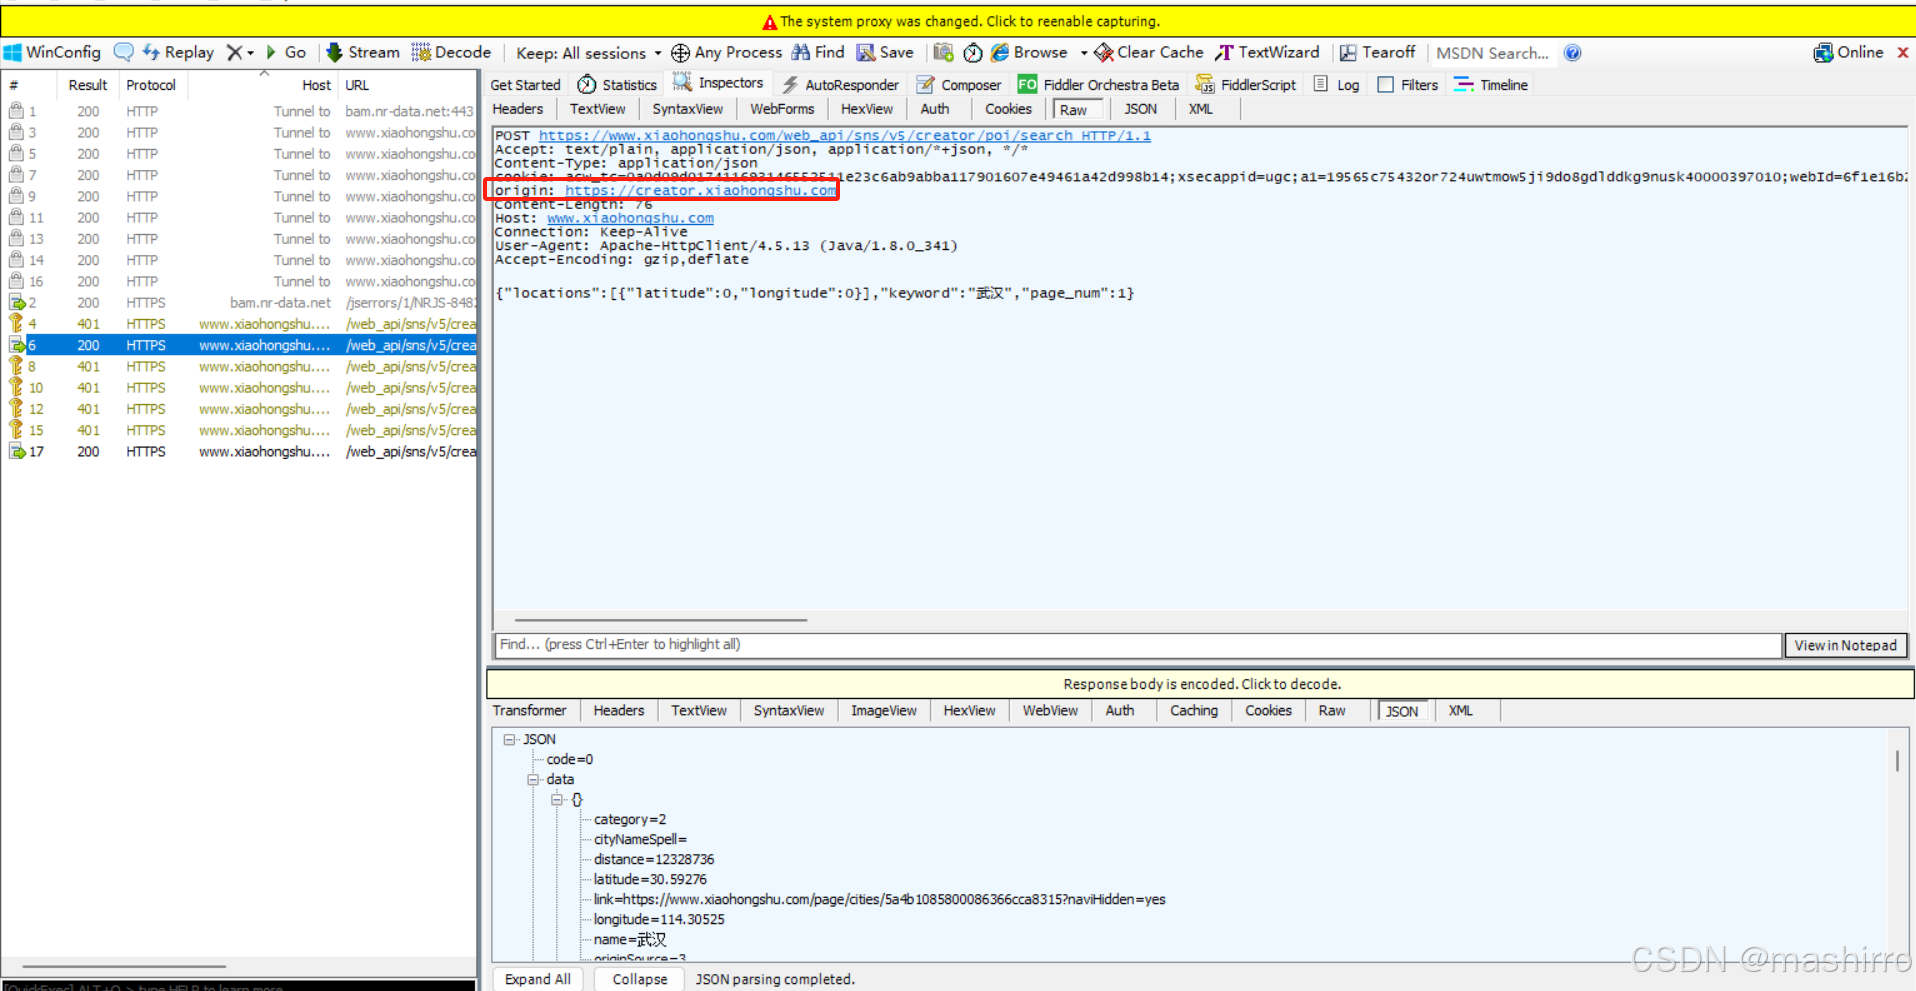The height and width of the screenshot is (991, 1916).
Task: Switch to the Inspectors tab
Action: coord(719,84)
